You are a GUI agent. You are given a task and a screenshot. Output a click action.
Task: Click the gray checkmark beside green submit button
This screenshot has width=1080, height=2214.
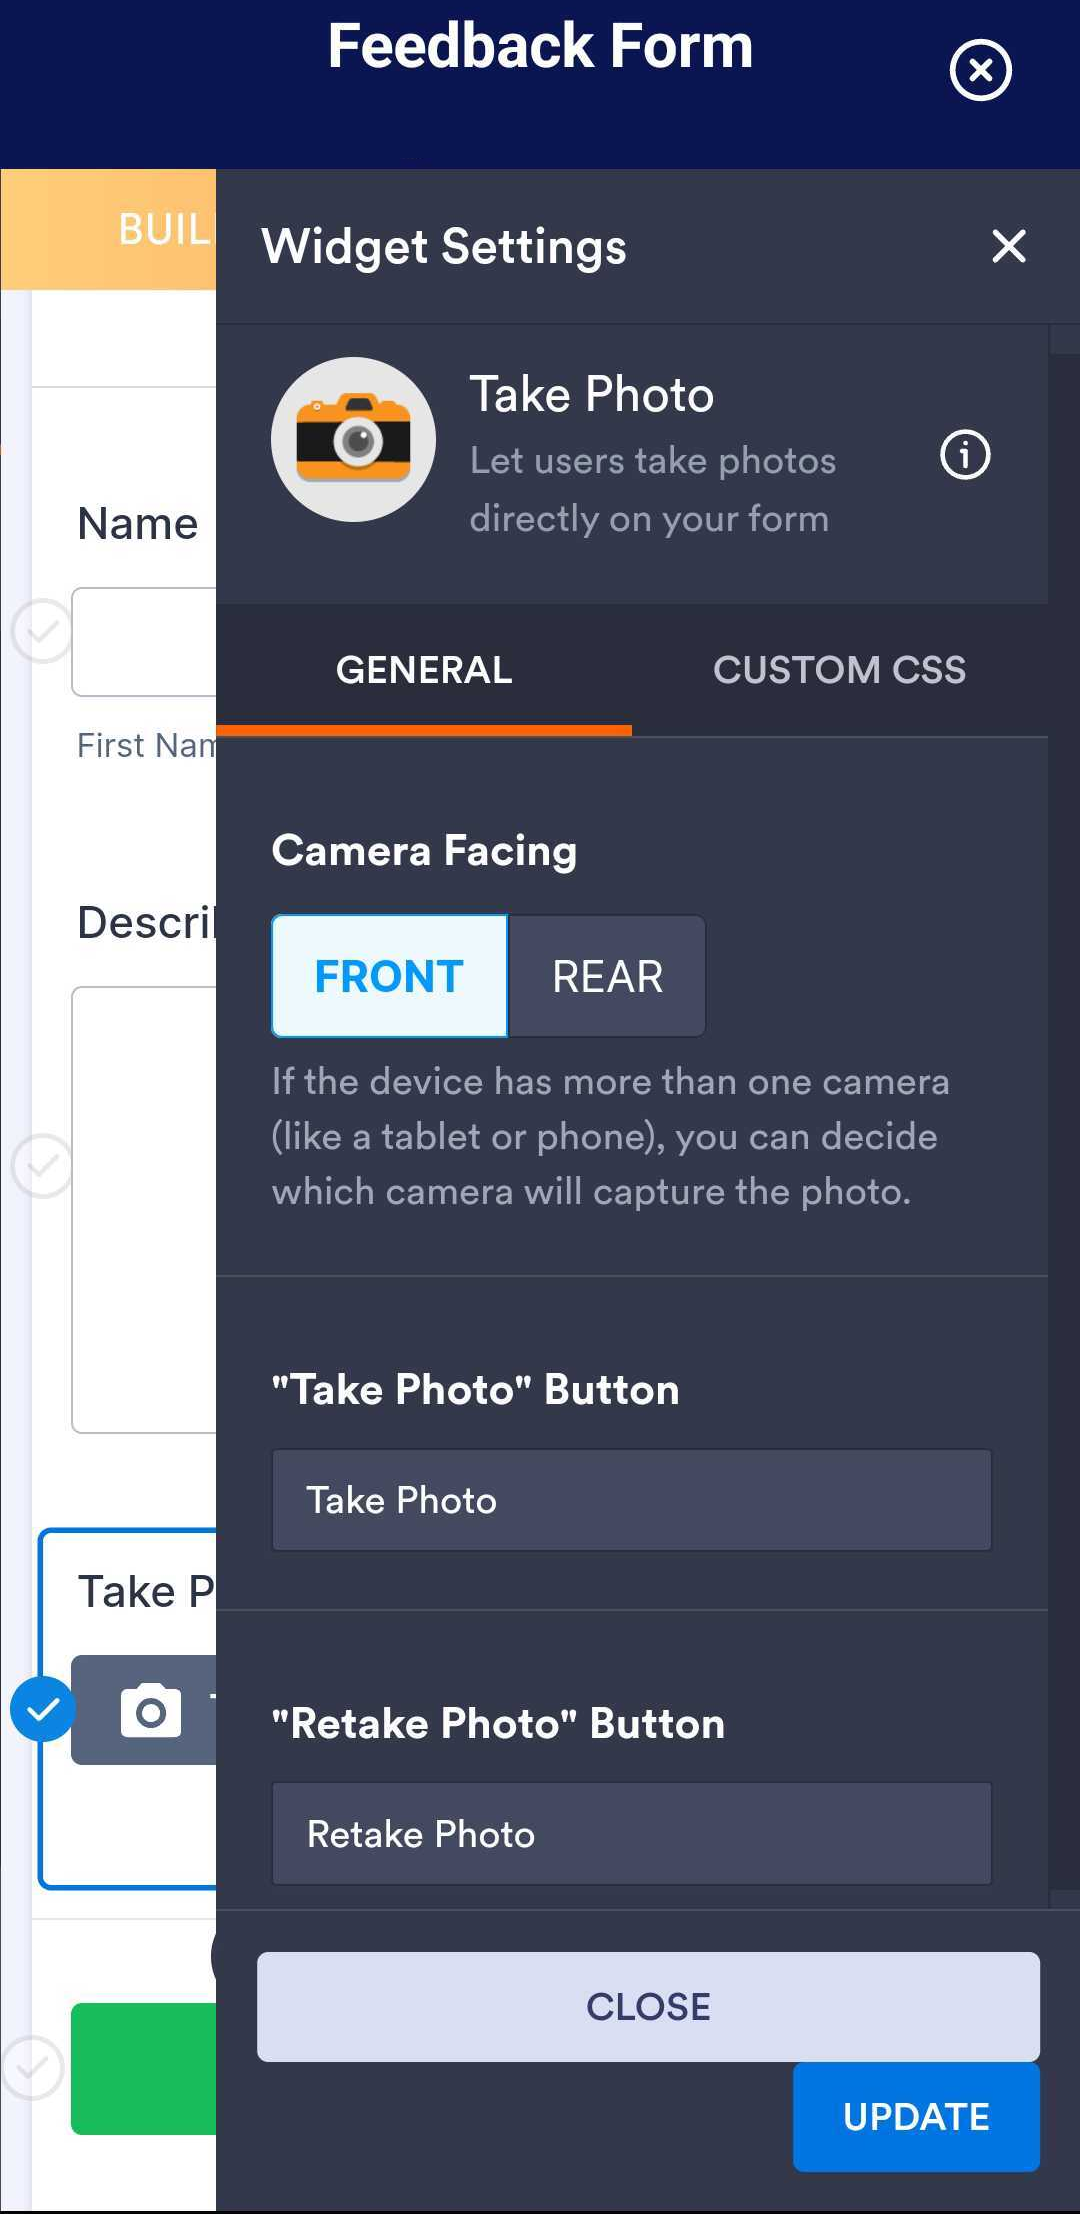(33, 2067)
